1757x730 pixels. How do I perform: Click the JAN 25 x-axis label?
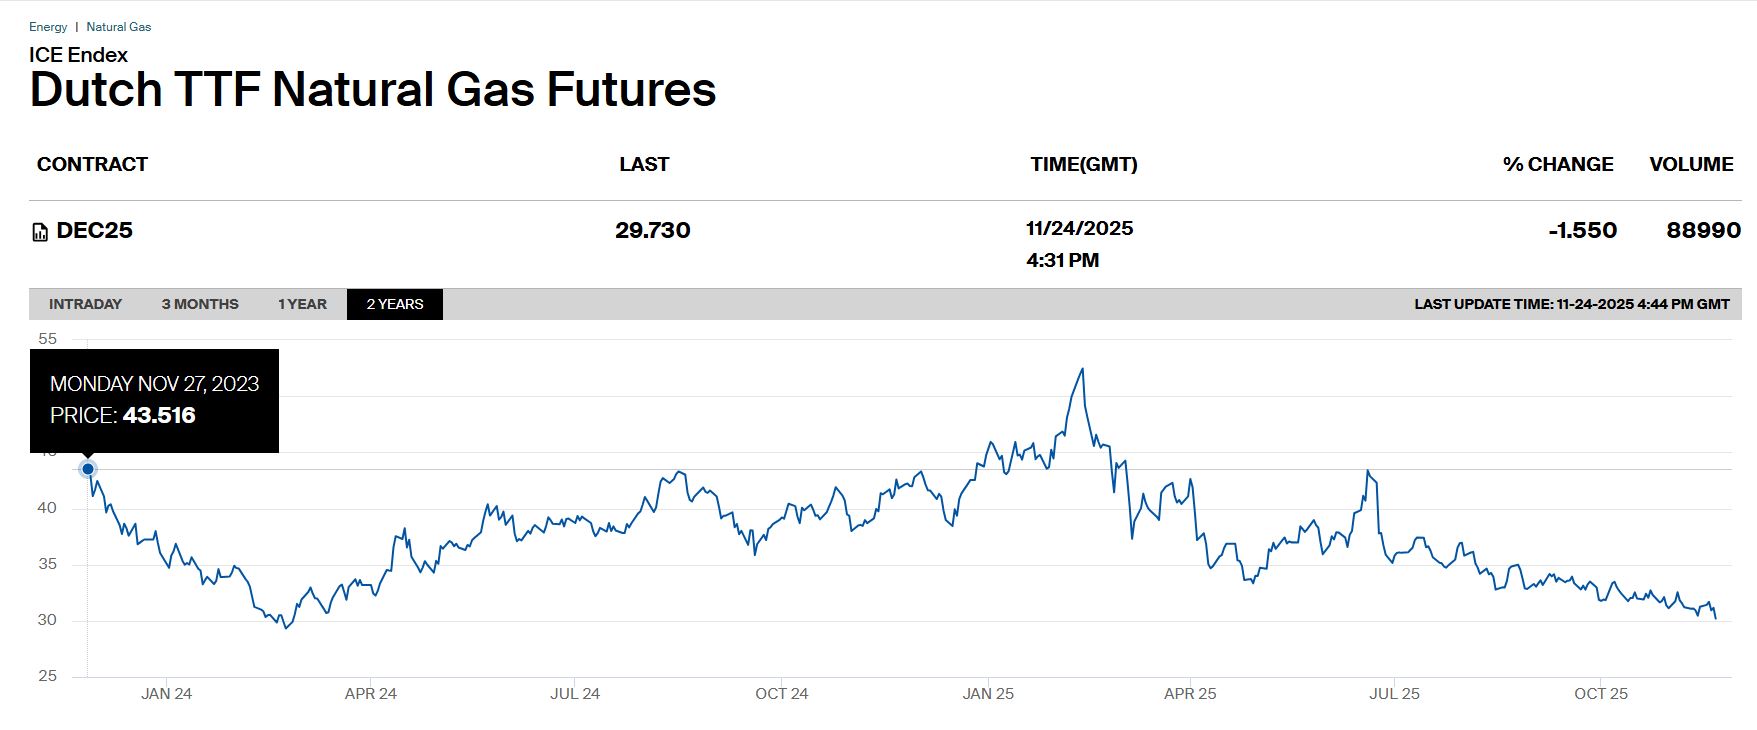tap(988, 694)
